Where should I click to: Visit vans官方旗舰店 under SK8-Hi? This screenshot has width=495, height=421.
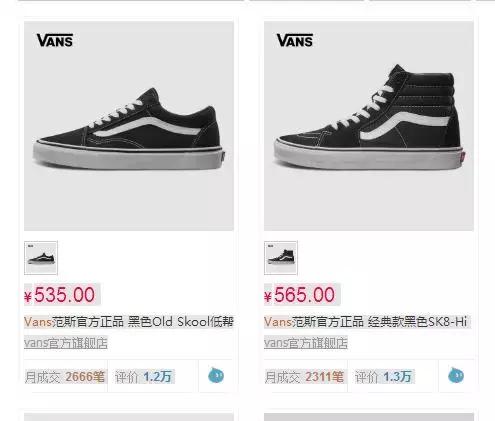coord(306,343)
